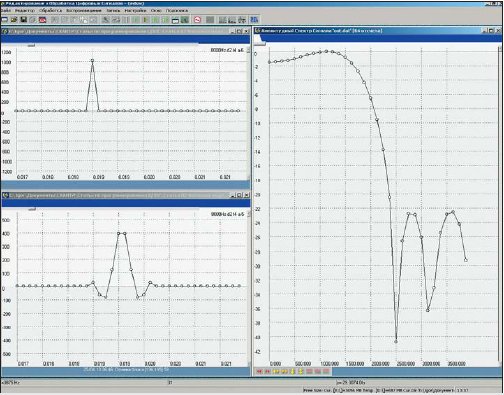Click the small window-like icon in main toolbar
This screenshot has height=395, width=504.
pyautogui.click(x=175, y=20)
